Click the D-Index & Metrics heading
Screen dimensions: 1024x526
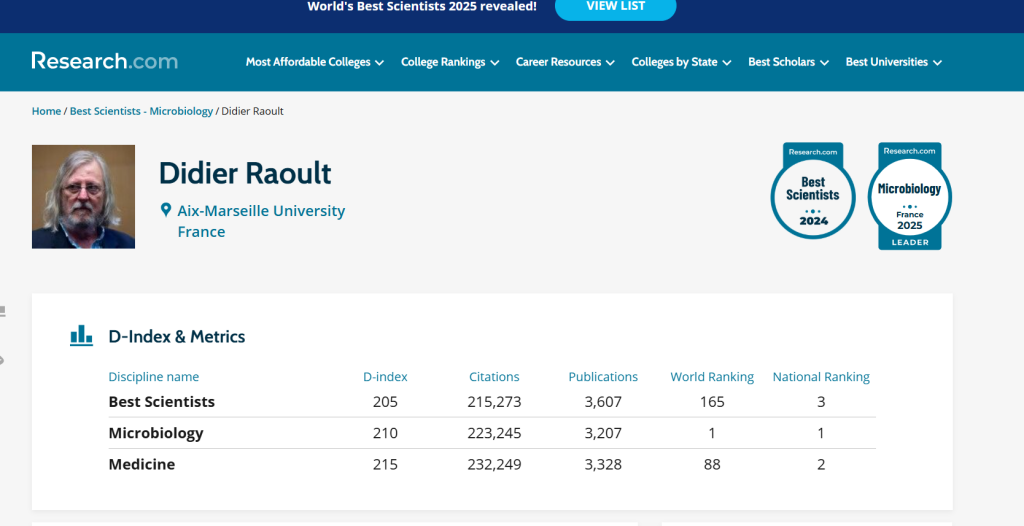coord(177,337)
